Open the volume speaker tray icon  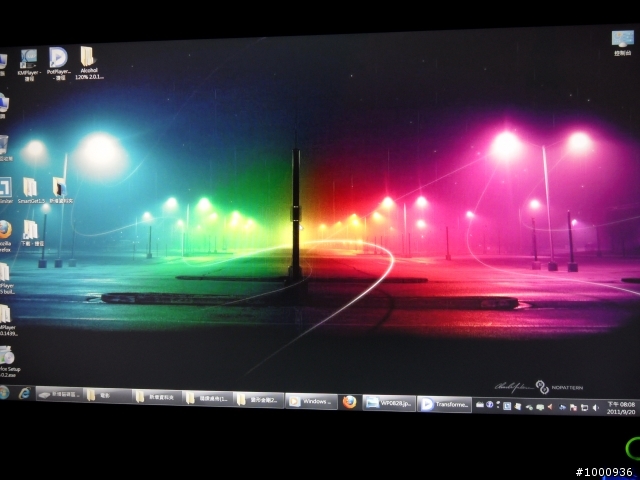[x=596, y=407]
